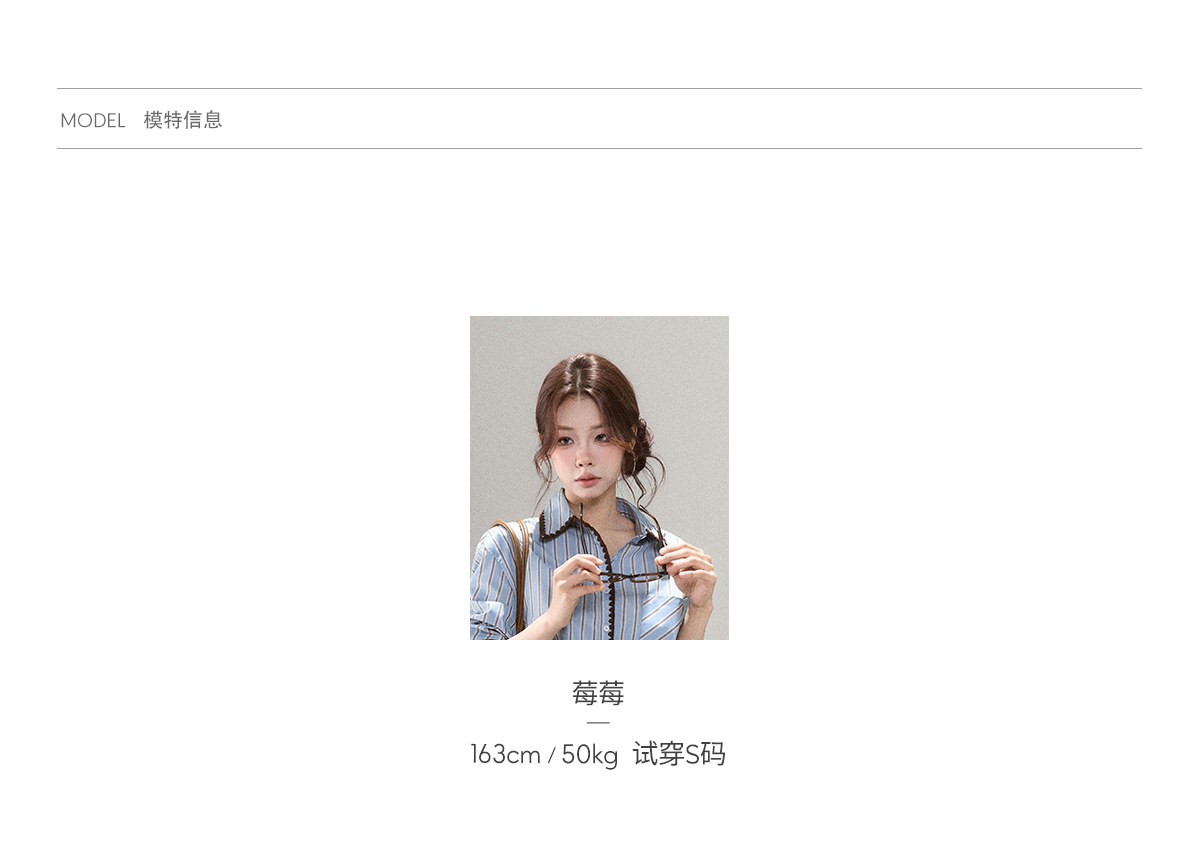
Task: Select the 试穿S码 size label
Action: click(679, 754)
